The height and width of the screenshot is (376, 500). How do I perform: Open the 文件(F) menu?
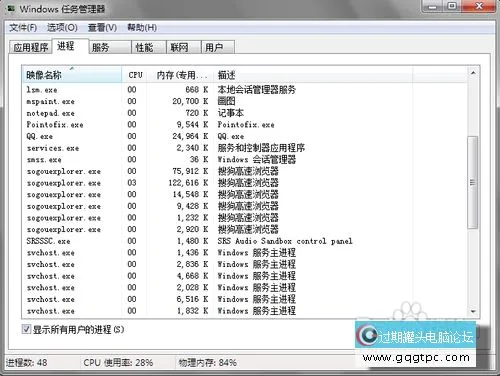click(23, 28)
